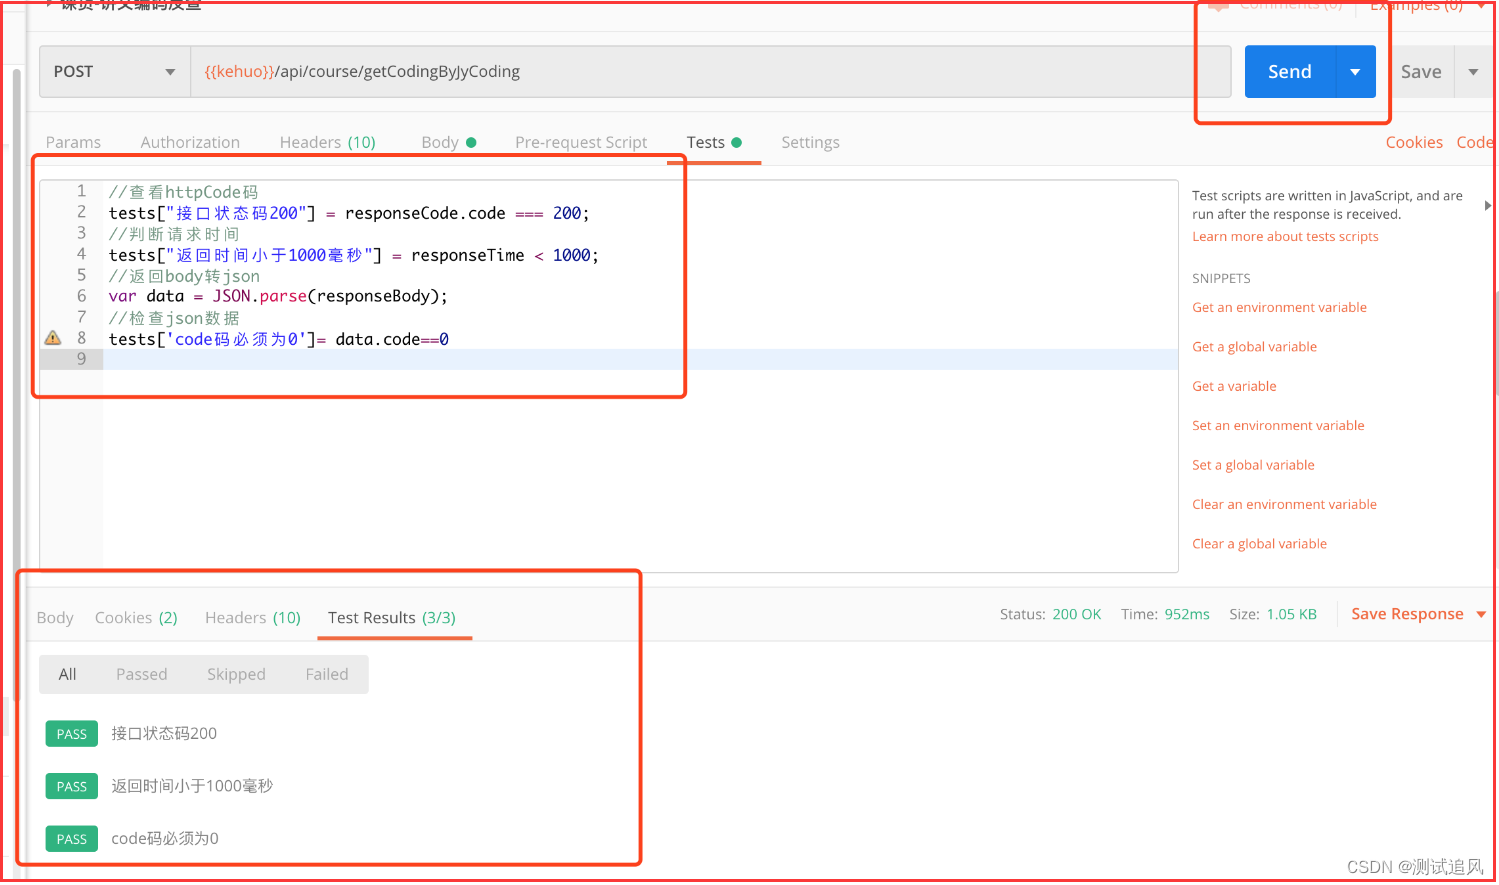The height and width of the screenshot is (885, 1499).
Task: Open Learn more about tests scripts
Action: (x=1285, y=237)
